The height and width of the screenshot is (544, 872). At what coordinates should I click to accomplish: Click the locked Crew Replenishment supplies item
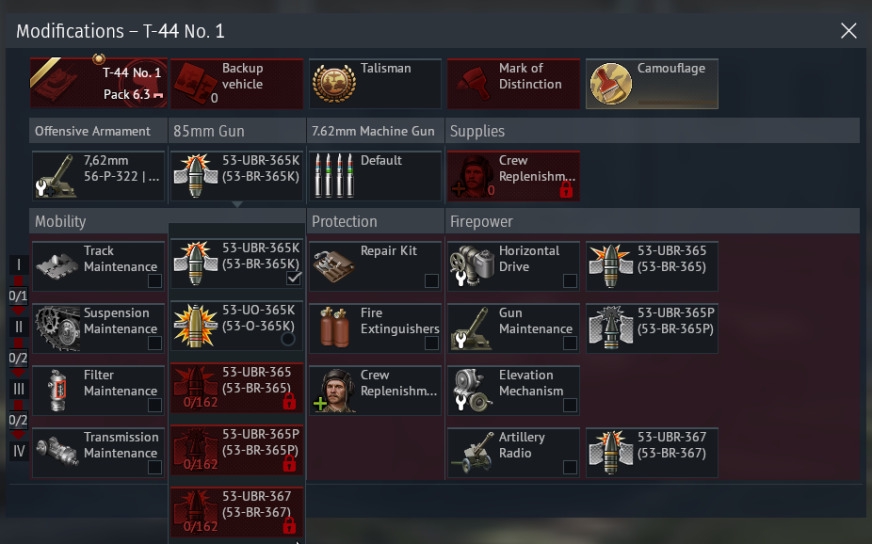click(513, 176)
